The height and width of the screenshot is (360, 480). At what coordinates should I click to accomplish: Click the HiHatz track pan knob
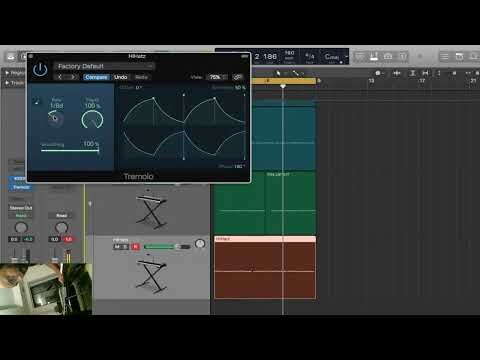coord(200,244)
